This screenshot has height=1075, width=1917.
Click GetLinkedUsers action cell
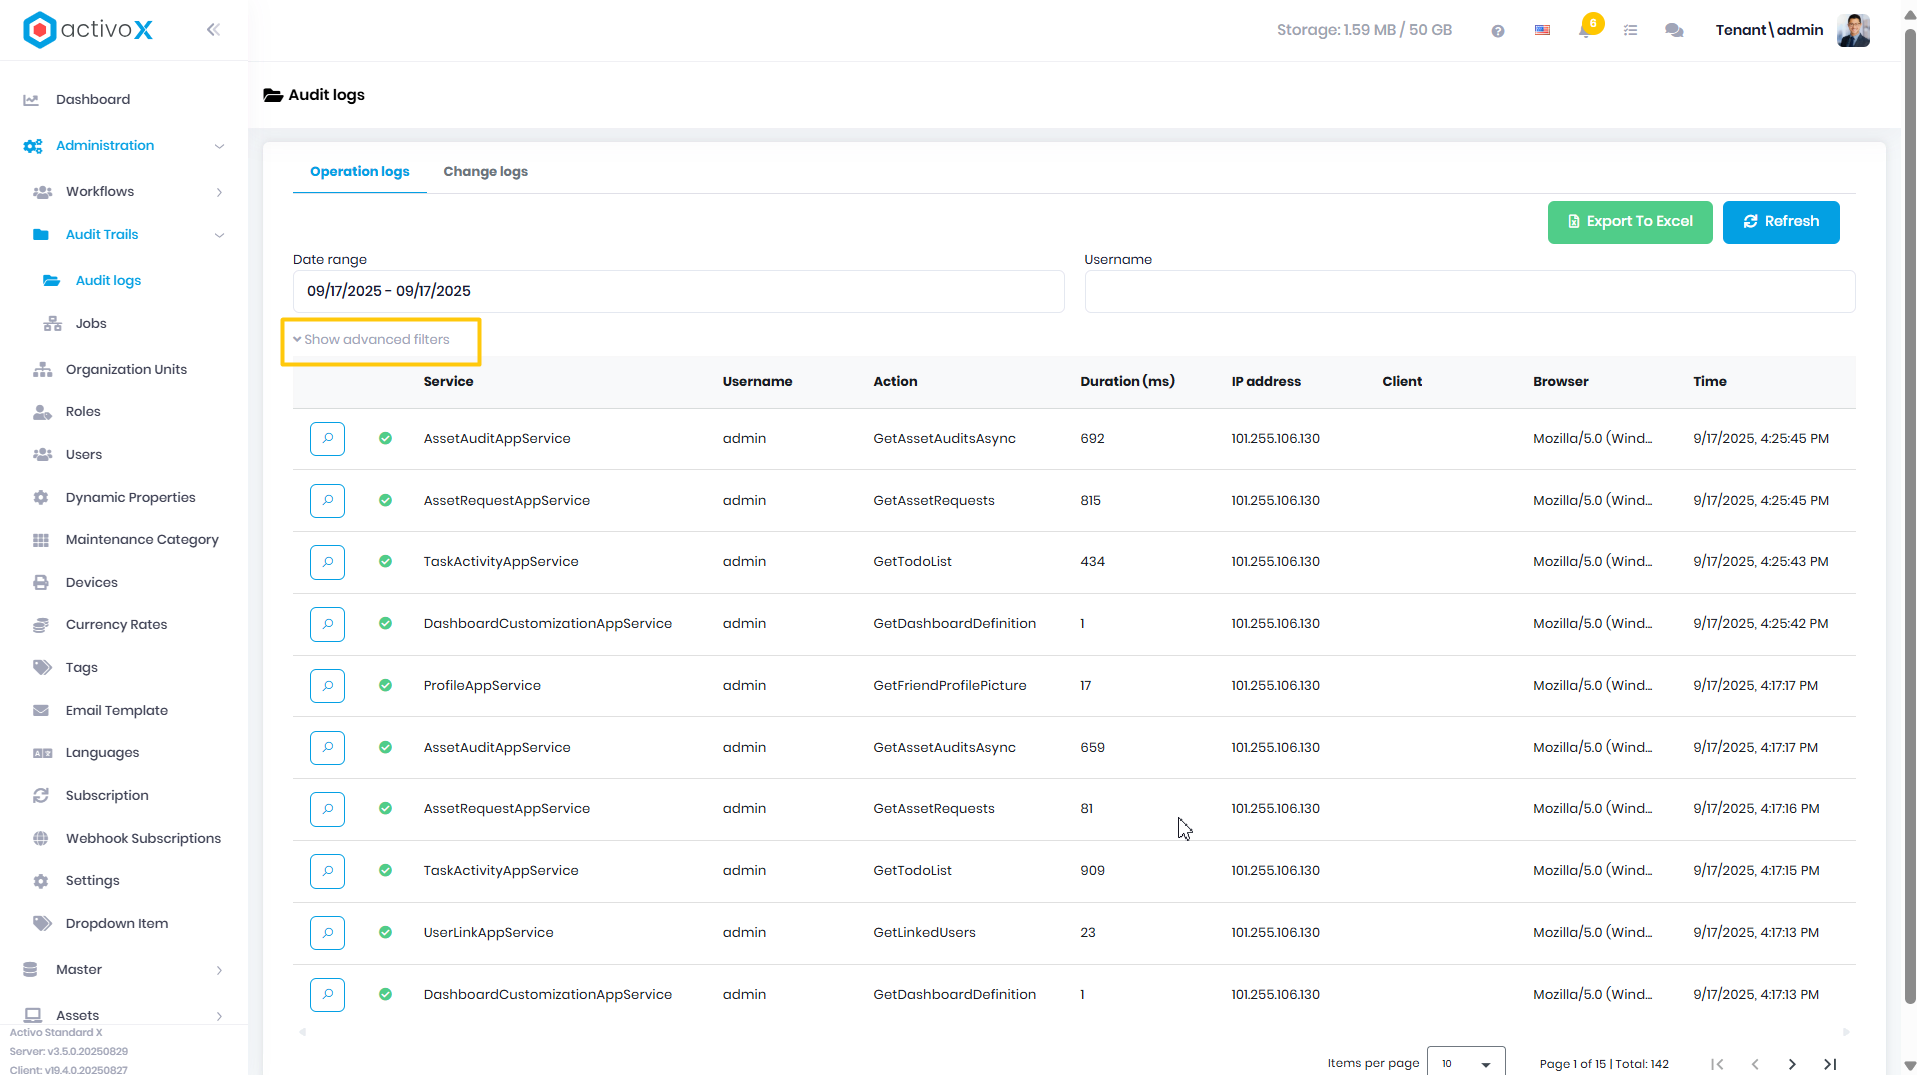(924, 933)
